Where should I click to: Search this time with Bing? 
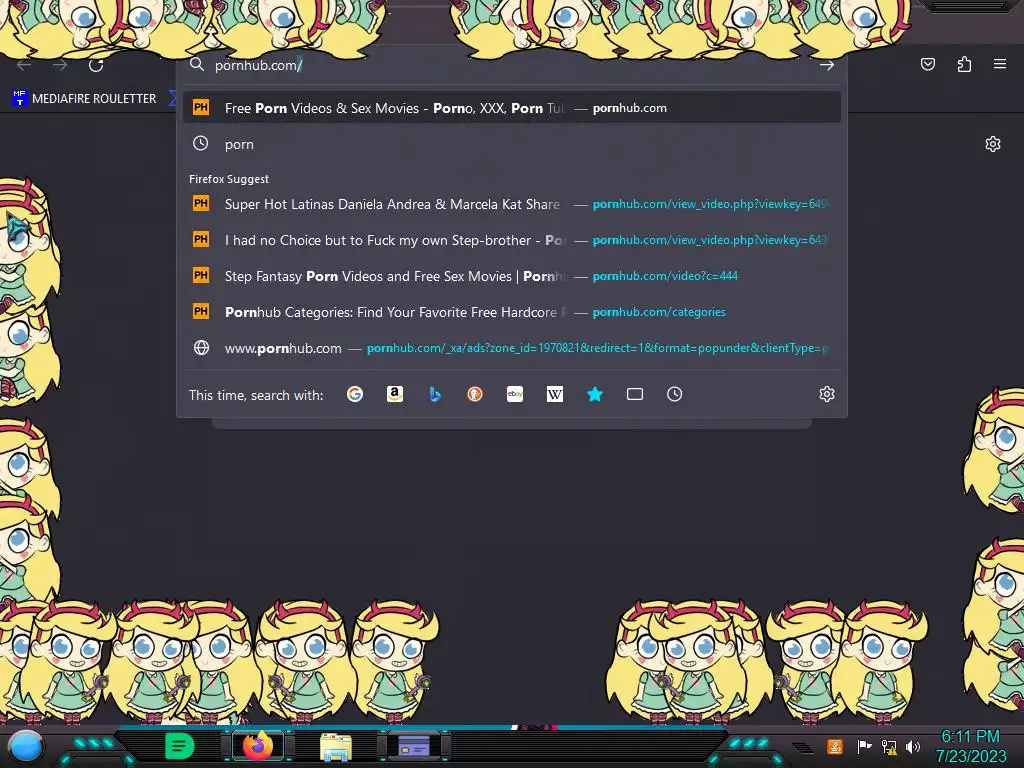point(435,394)
